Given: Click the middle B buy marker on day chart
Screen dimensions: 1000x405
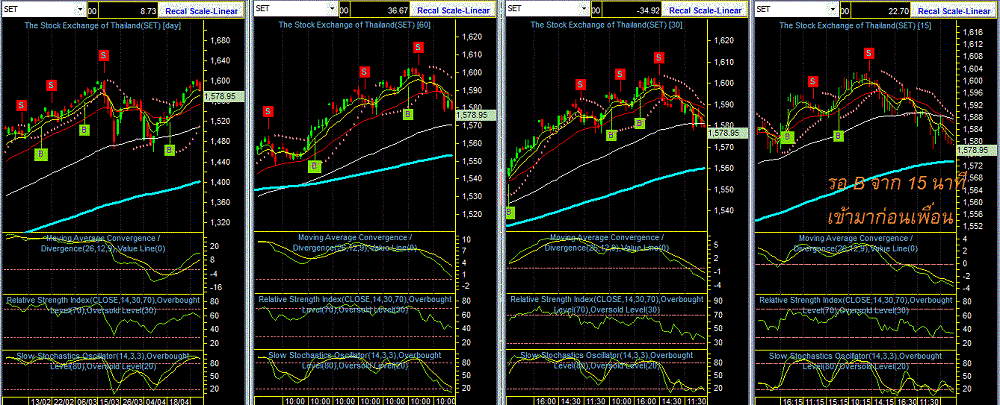Looking at the screenshot, I should tap(84, 129).
